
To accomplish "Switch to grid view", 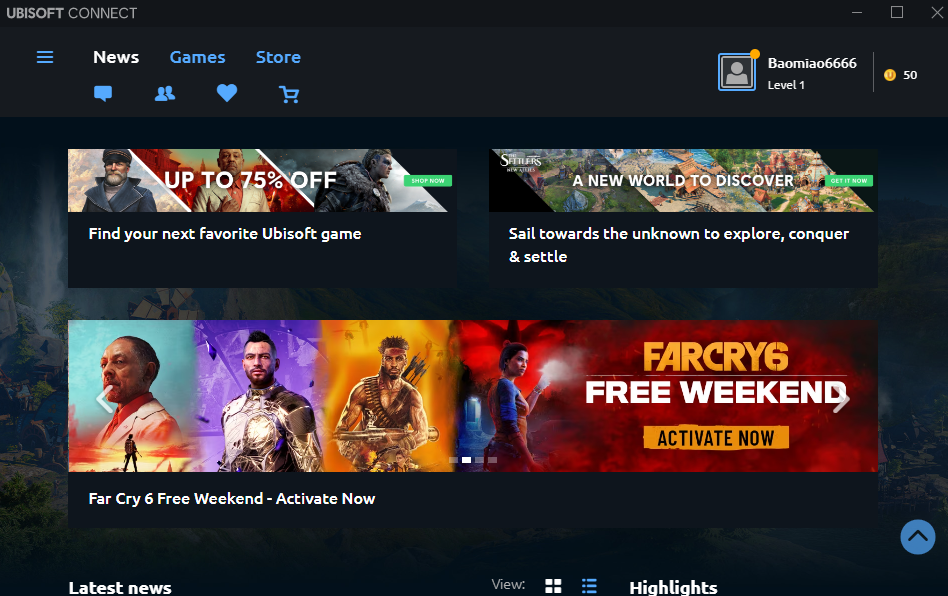I will tap(553, 586).
